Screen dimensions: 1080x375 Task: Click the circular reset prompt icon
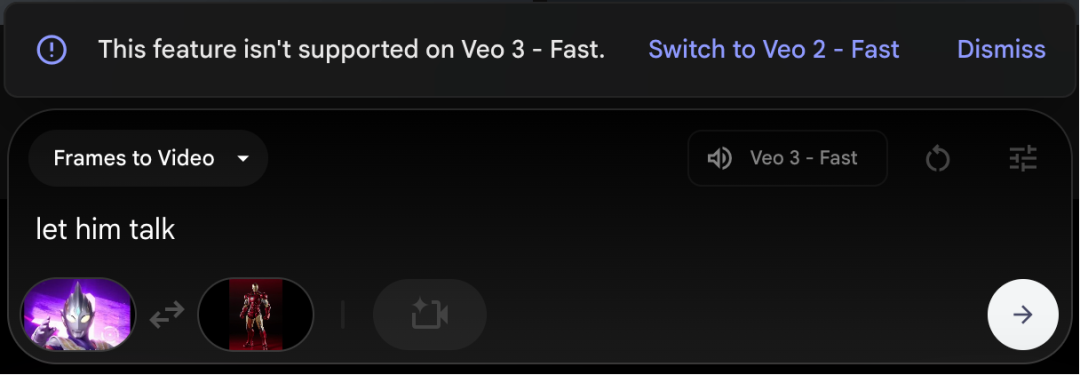click(937, 159)
